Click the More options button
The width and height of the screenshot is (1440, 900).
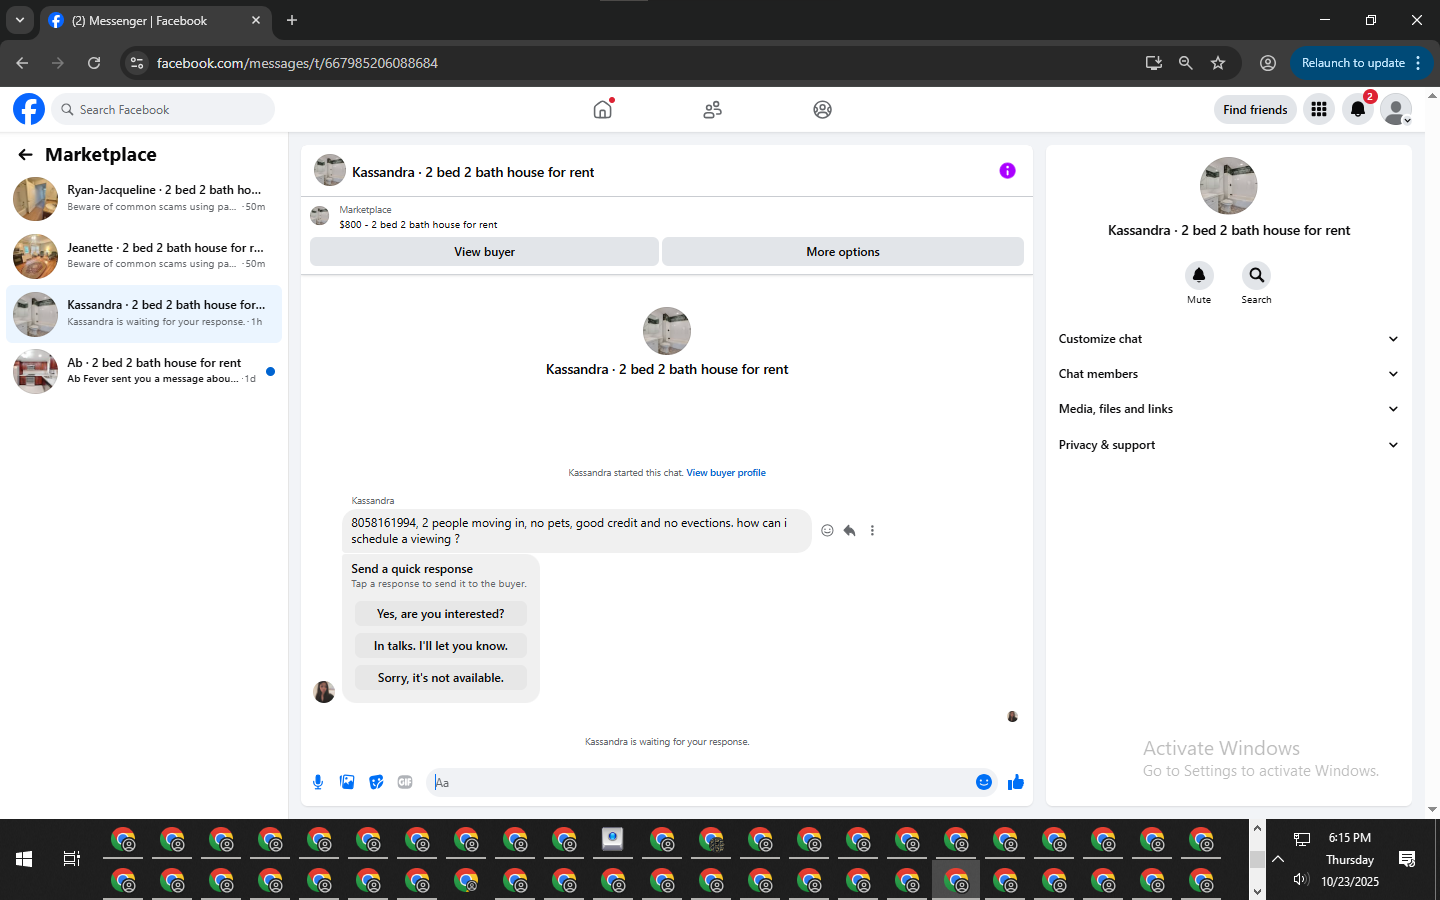click(843, 252)
